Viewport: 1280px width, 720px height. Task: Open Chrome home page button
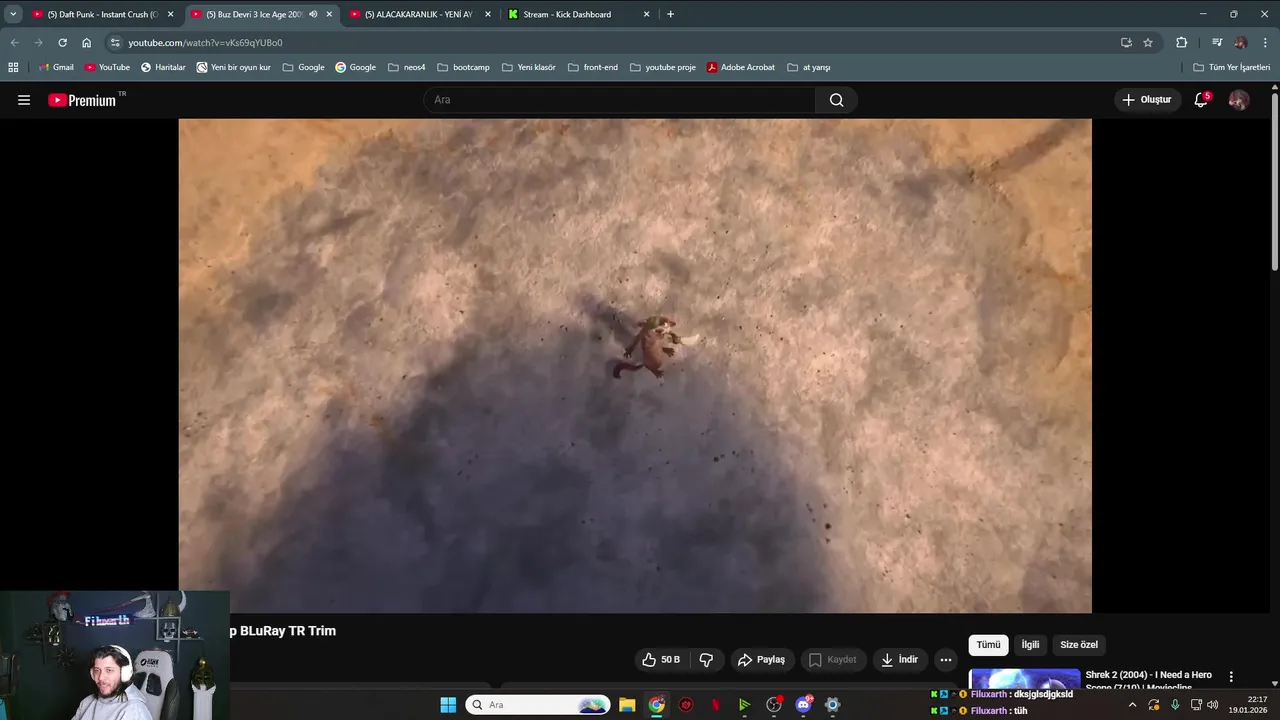tap(86, 43)
